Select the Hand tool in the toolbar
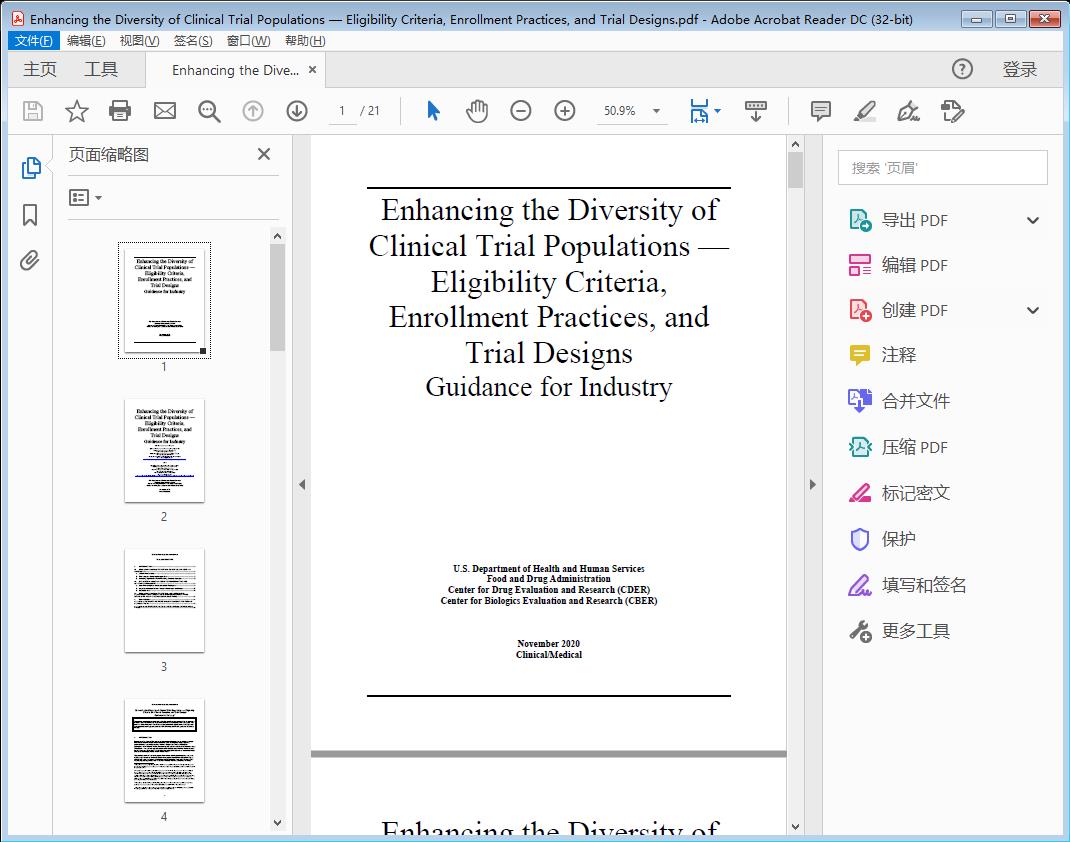Screen dimensions: 1070x842 pyautogui.click(x=477, y=111)
